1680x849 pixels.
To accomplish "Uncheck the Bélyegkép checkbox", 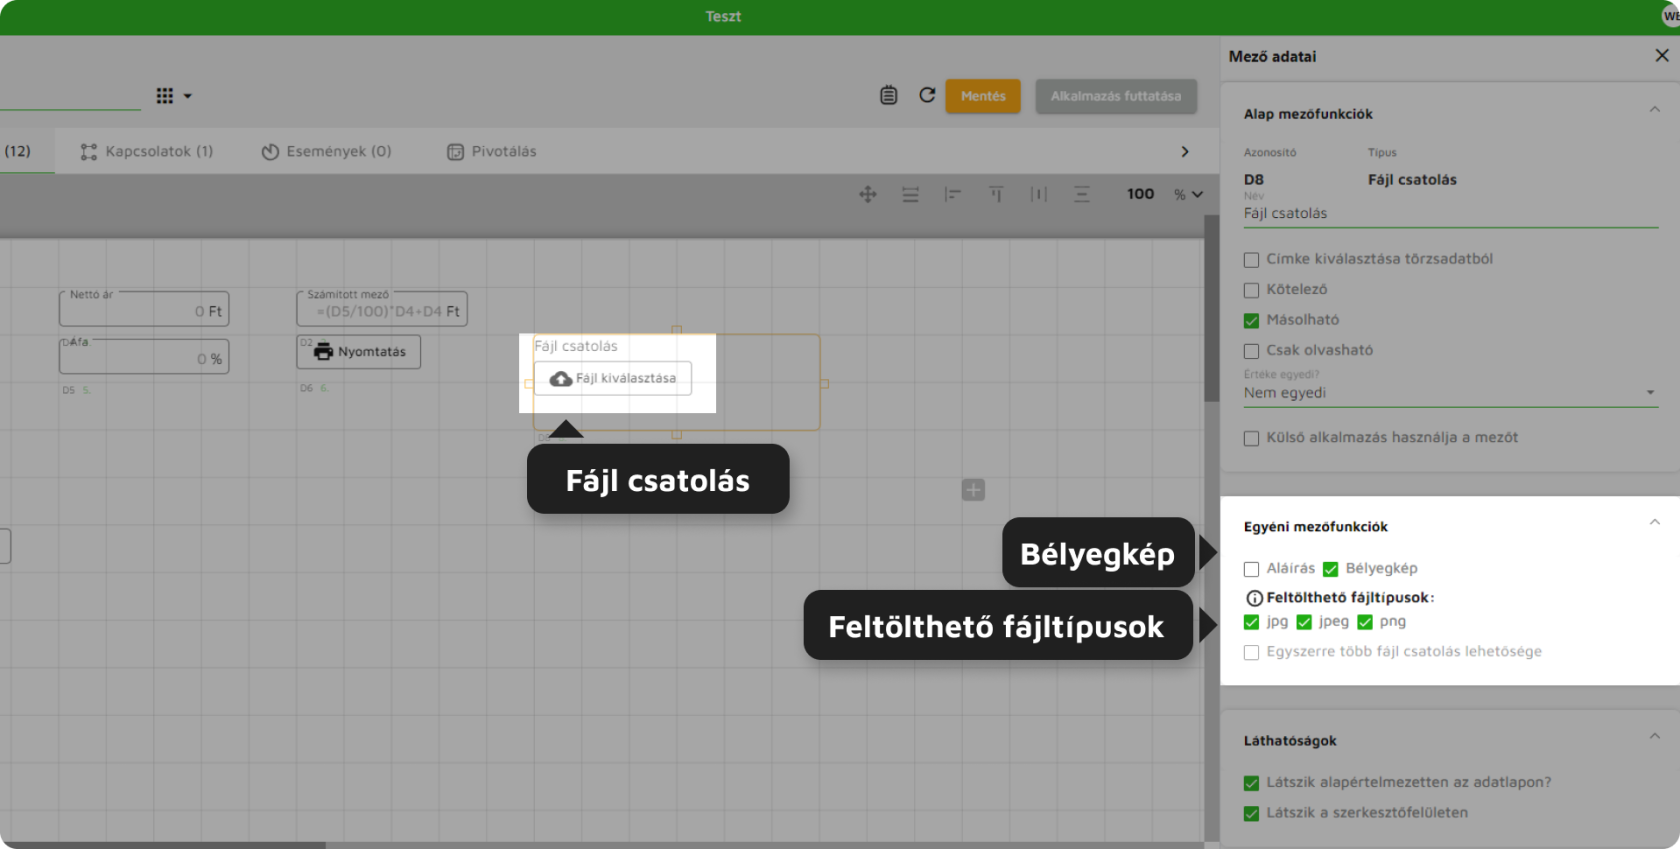I will click(1330, 569).
